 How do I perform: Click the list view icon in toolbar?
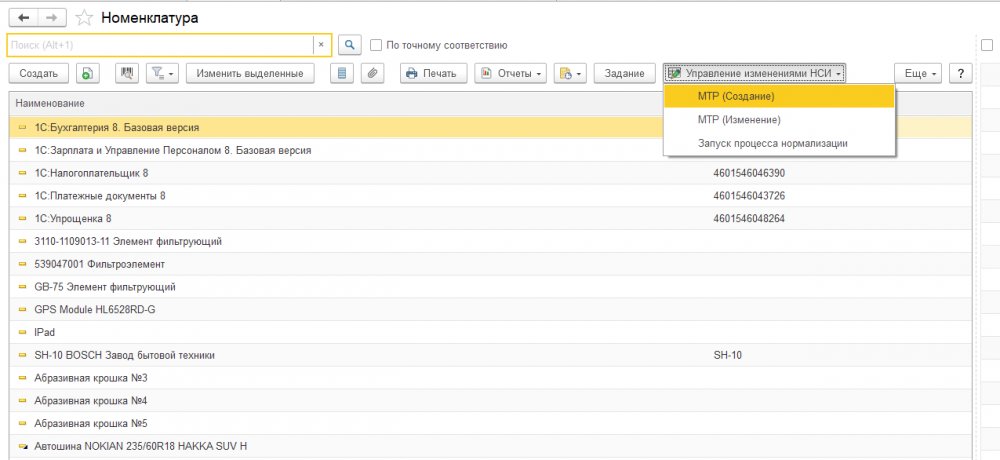point(342,73)
